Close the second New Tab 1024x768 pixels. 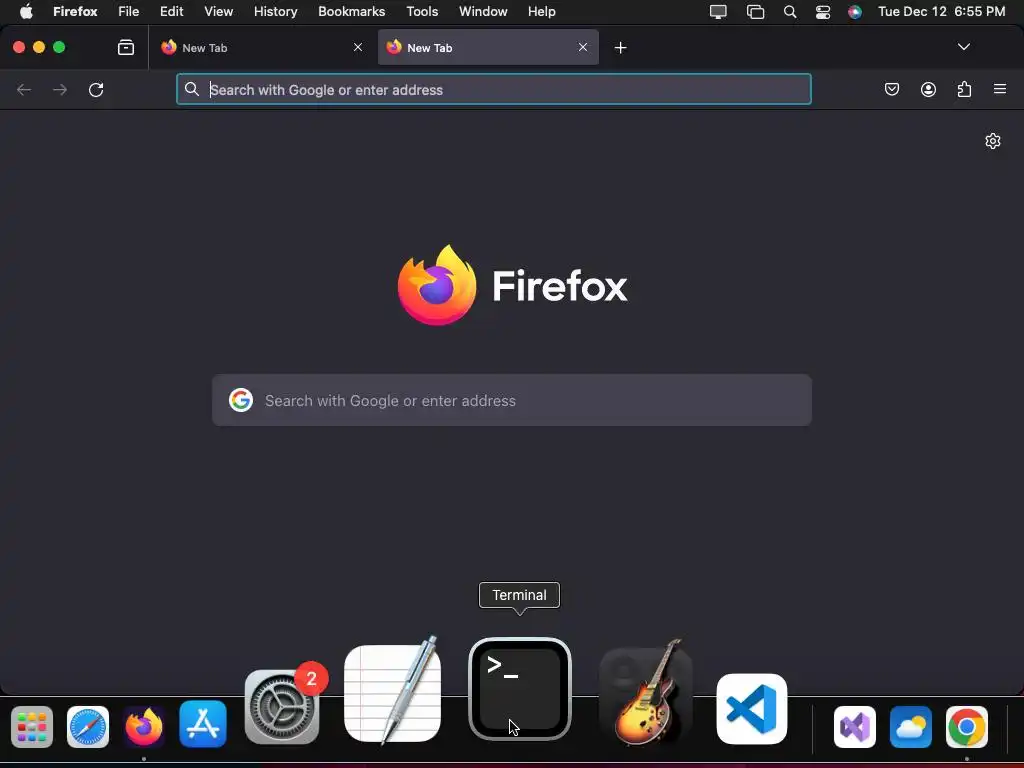pyautogui.click(x=583, y=47)
